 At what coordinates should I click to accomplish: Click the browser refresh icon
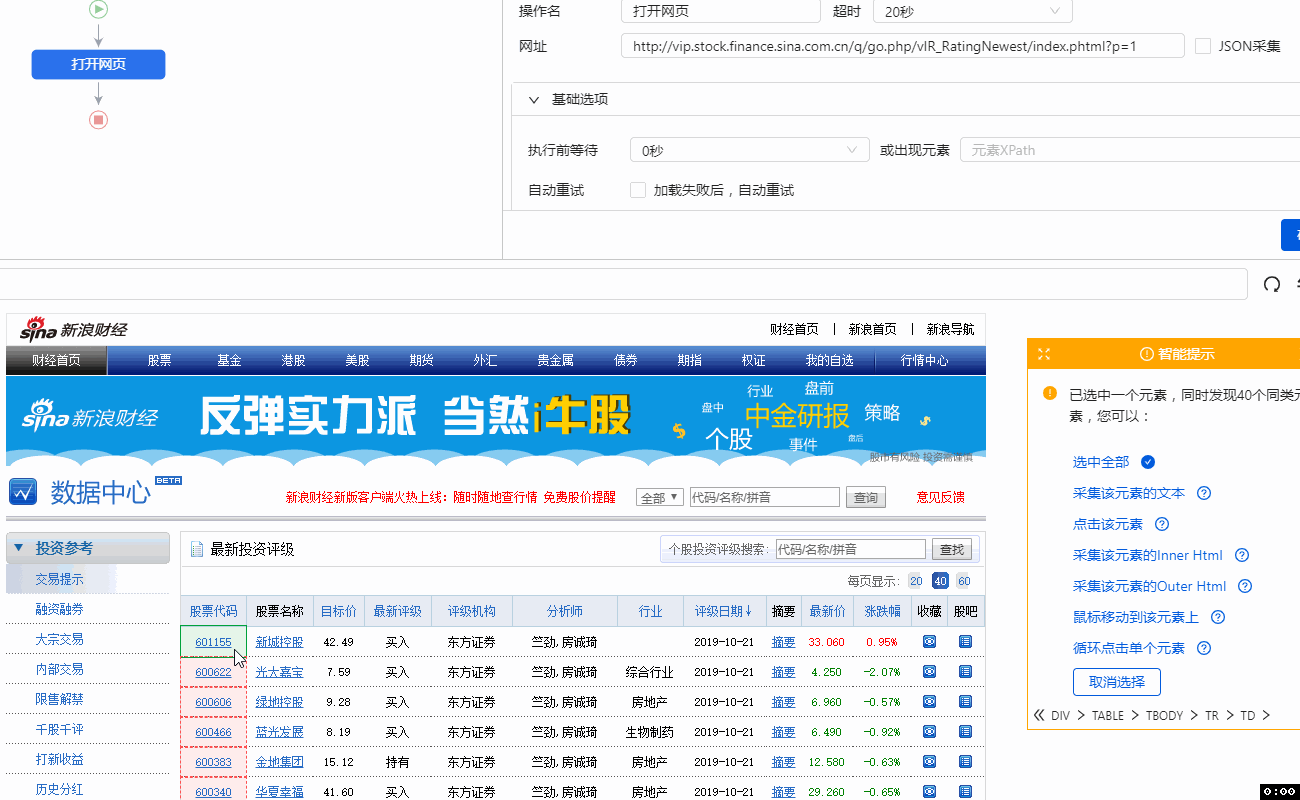point(1272,284)
